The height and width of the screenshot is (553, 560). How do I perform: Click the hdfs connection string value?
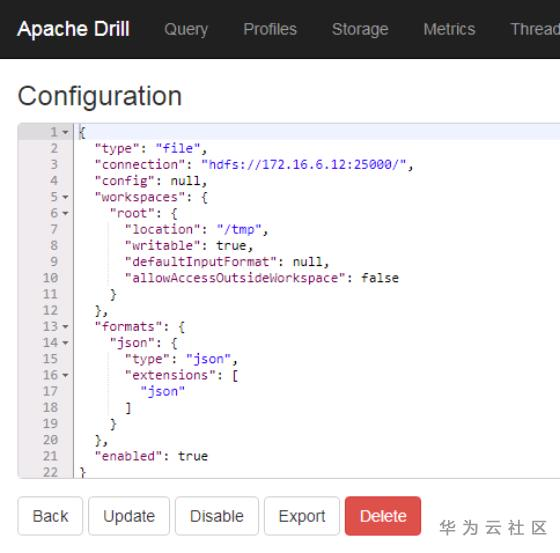click(304, 165)
